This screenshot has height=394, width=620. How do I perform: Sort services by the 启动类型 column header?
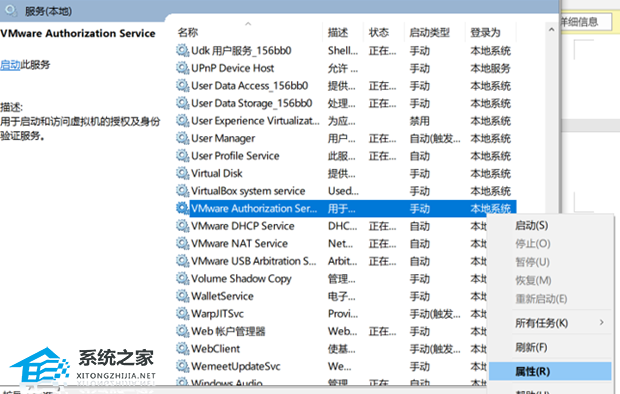pyautogui.click(x=429, y=32)
